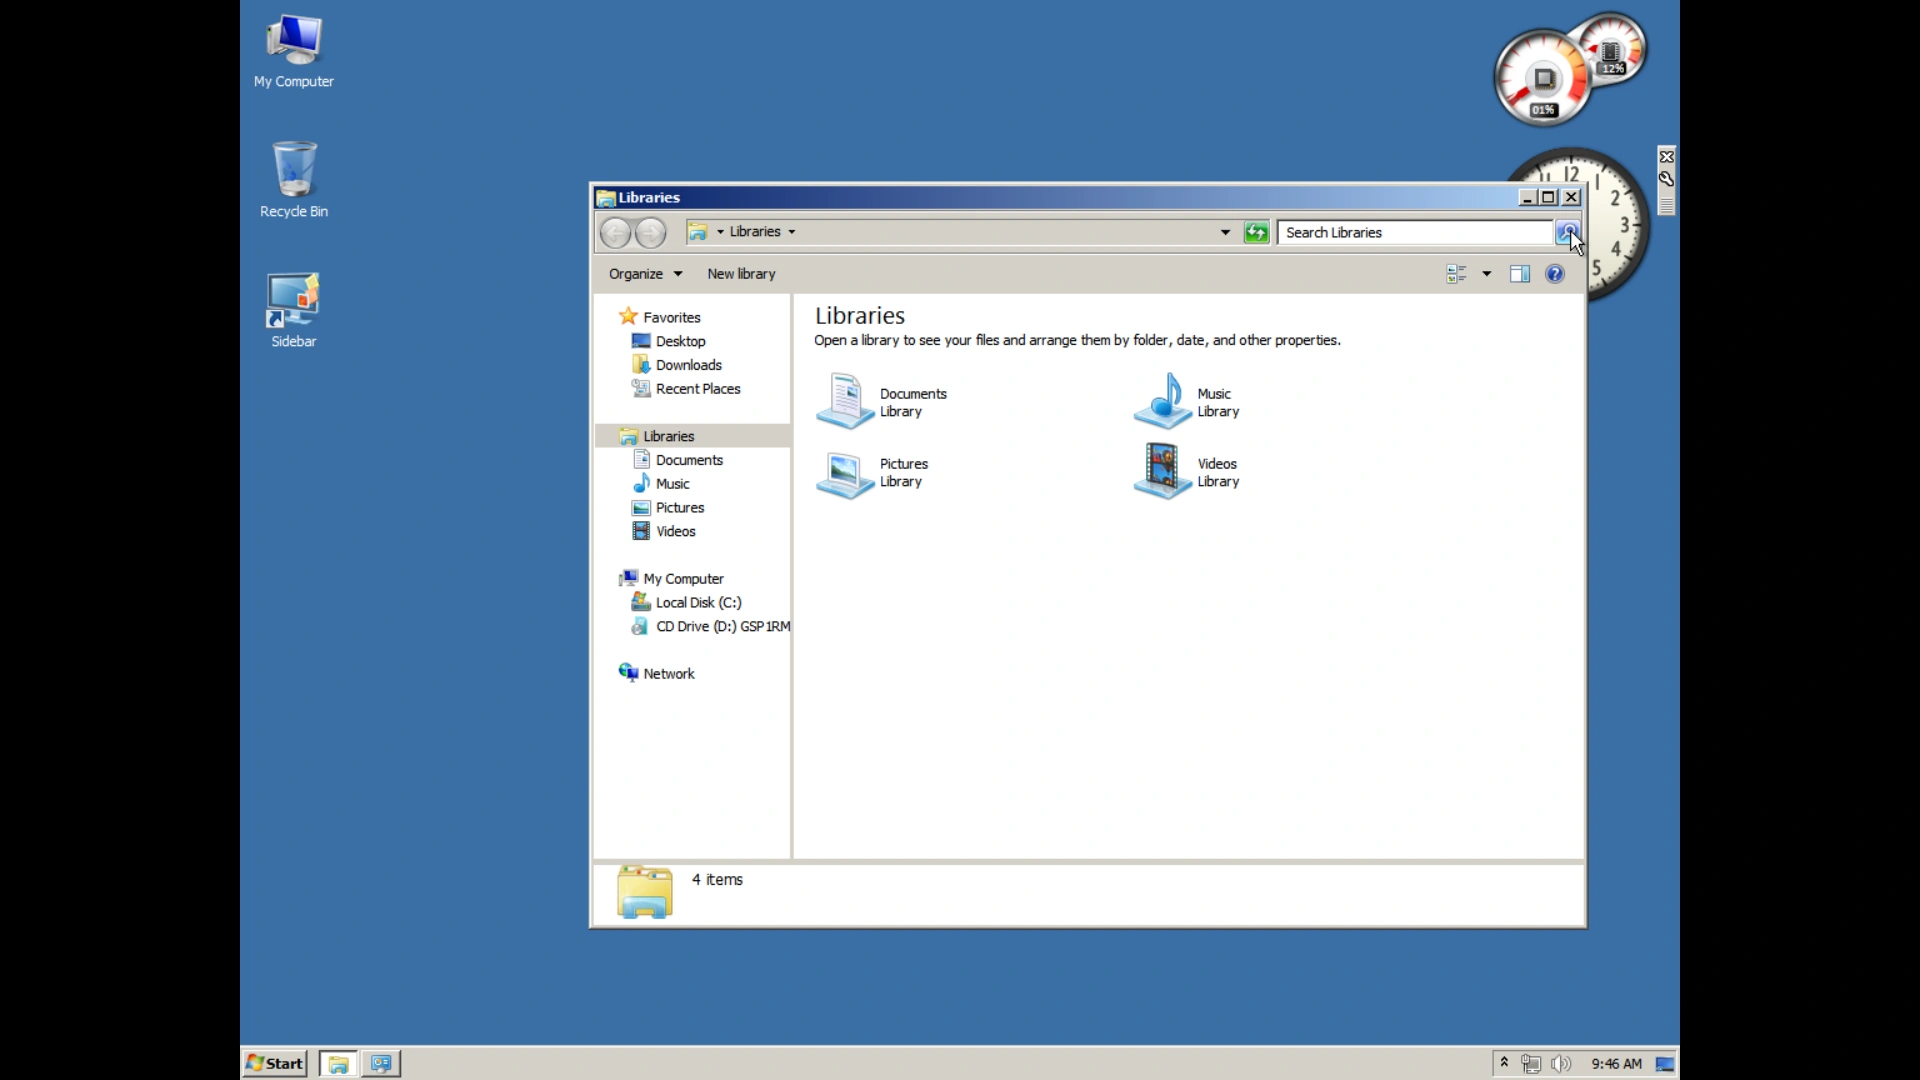Open the Pictures Library icon

click(x=845, y=472)
